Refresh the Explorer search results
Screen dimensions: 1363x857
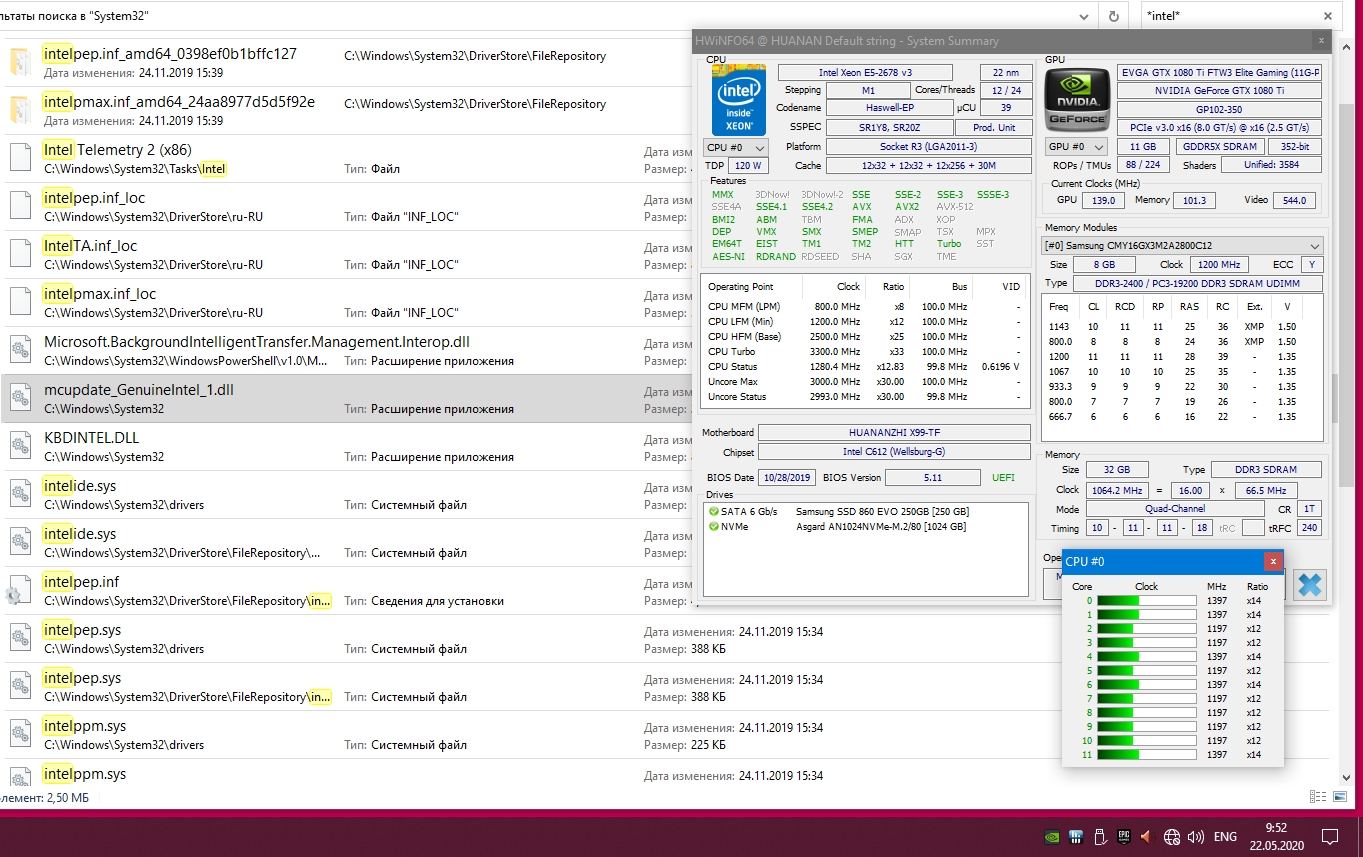point(1113,16)
